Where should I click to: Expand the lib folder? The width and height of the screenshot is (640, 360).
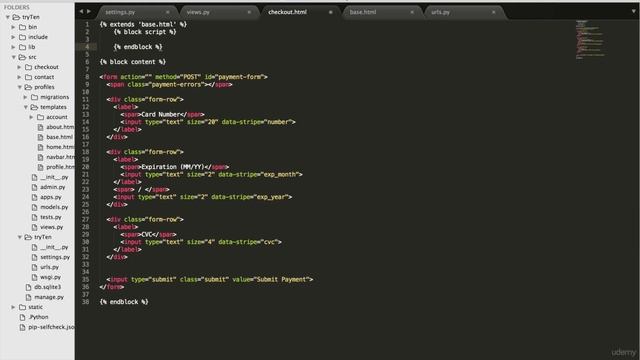tap(13, 47)
